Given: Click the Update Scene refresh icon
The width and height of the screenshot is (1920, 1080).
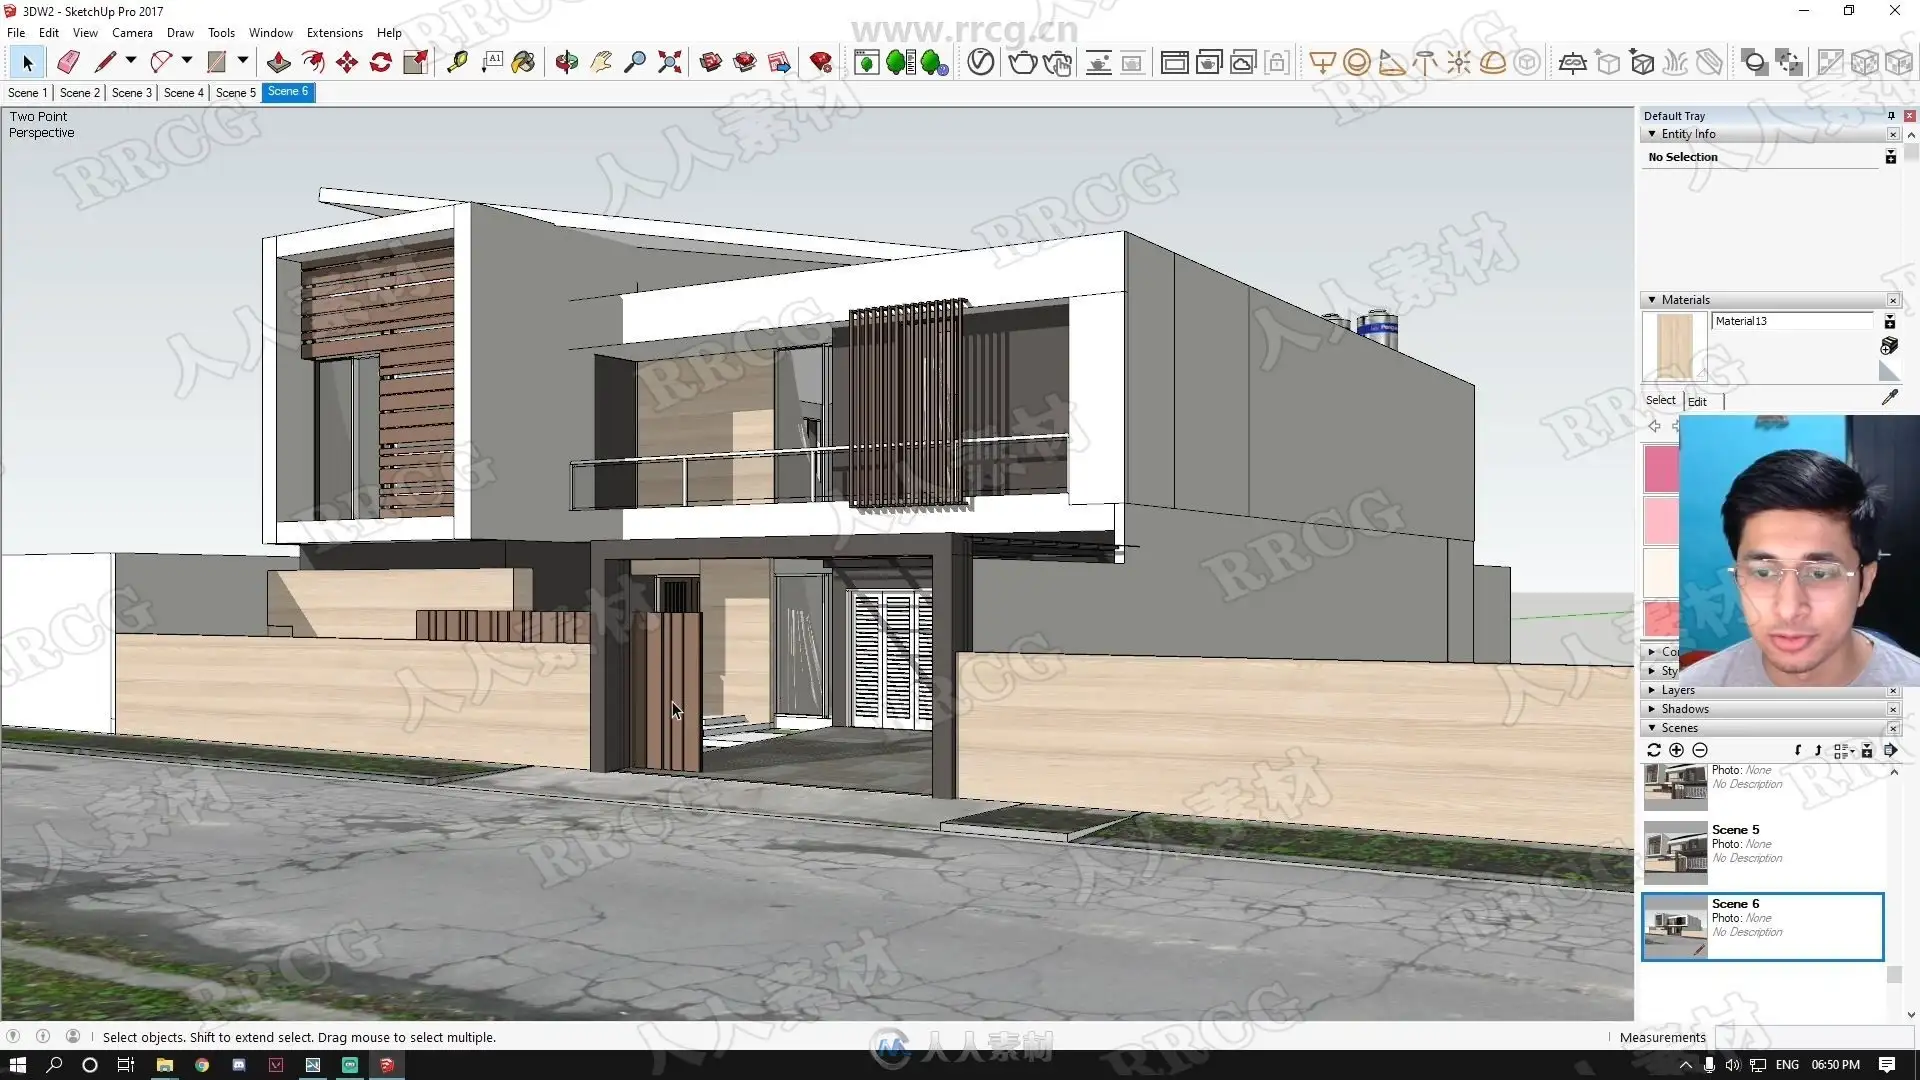Looking at the screenshot, I should coord(1654,750).
